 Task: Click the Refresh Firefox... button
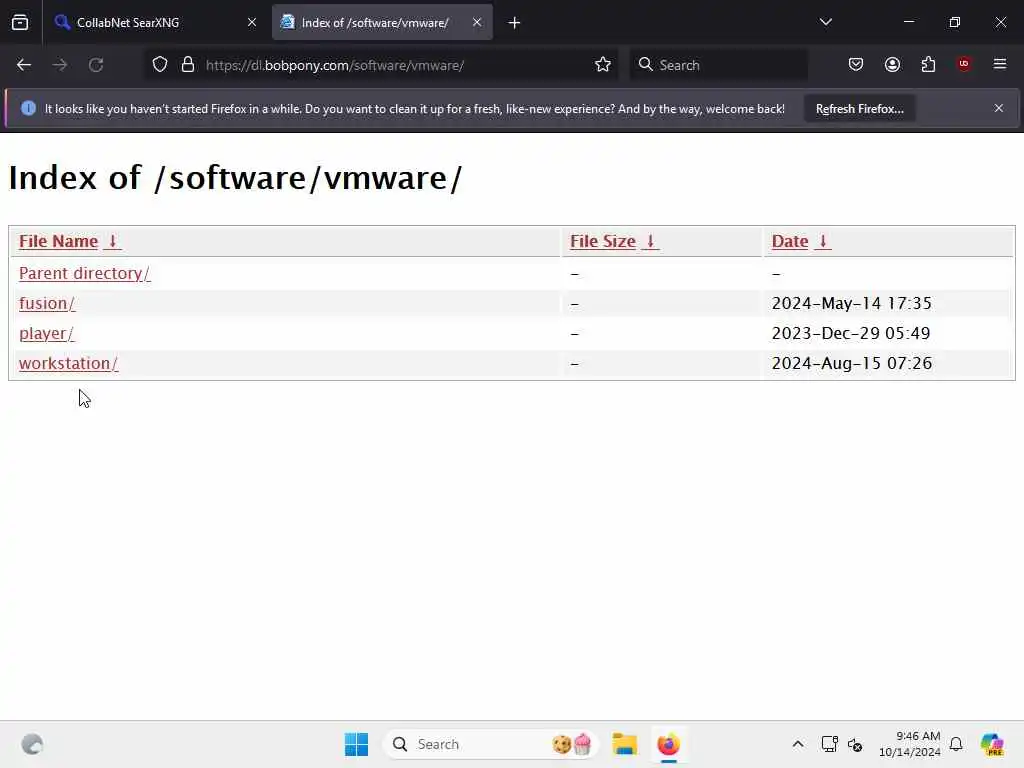click(x=859, y=108)
